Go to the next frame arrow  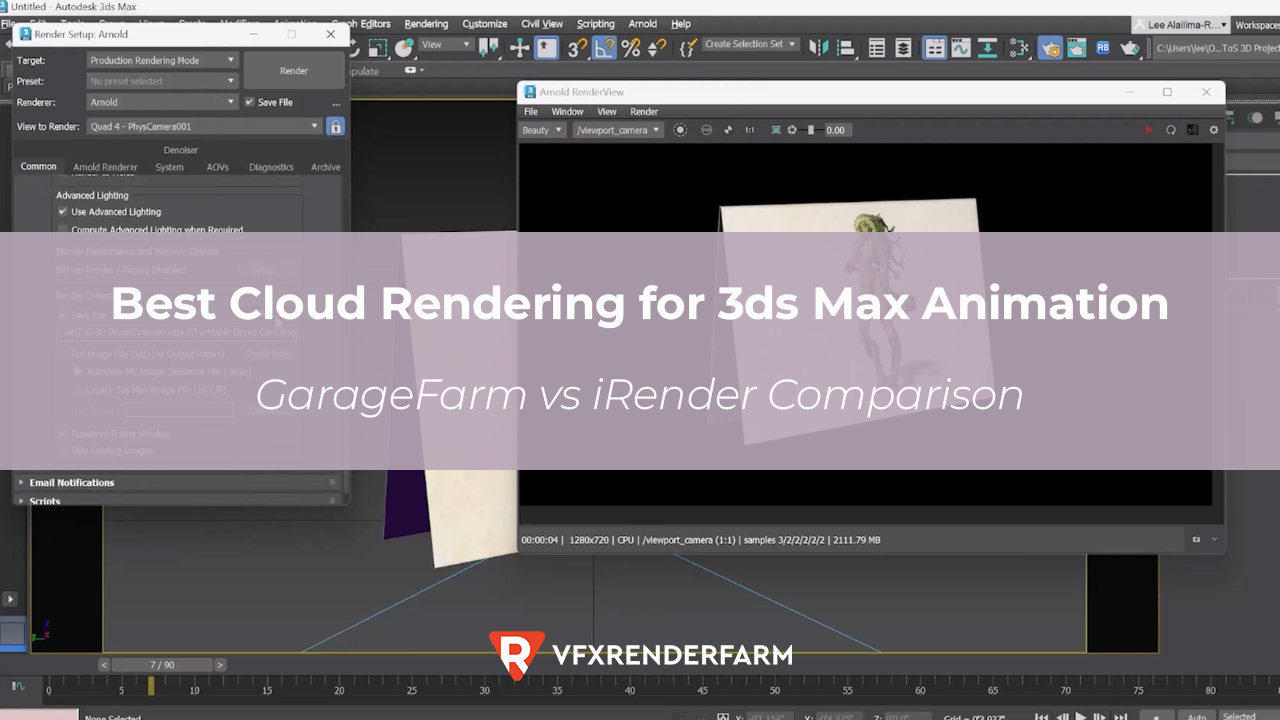point(220,665)
